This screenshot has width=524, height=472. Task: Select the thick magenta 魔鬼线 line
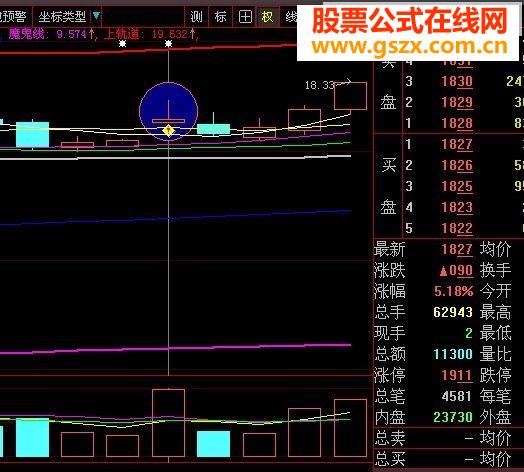click(175, 349)
